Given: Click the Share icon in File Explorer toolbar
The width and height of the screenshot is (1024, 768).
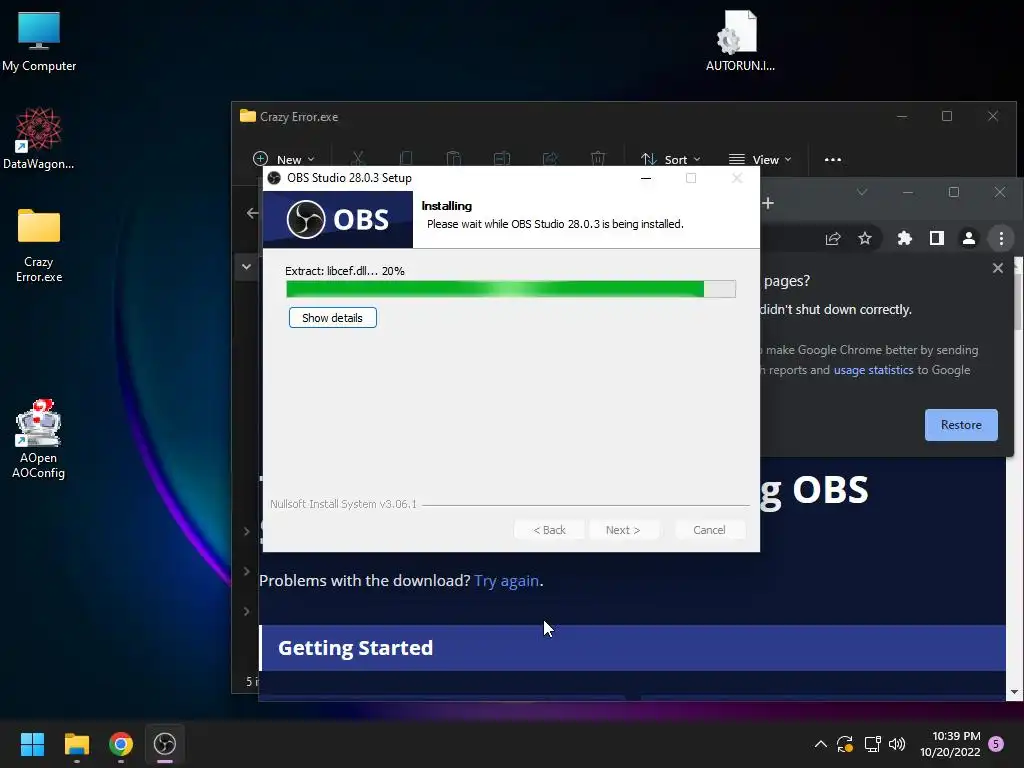Looking at the screenshot, I should (x=550, y=159).
